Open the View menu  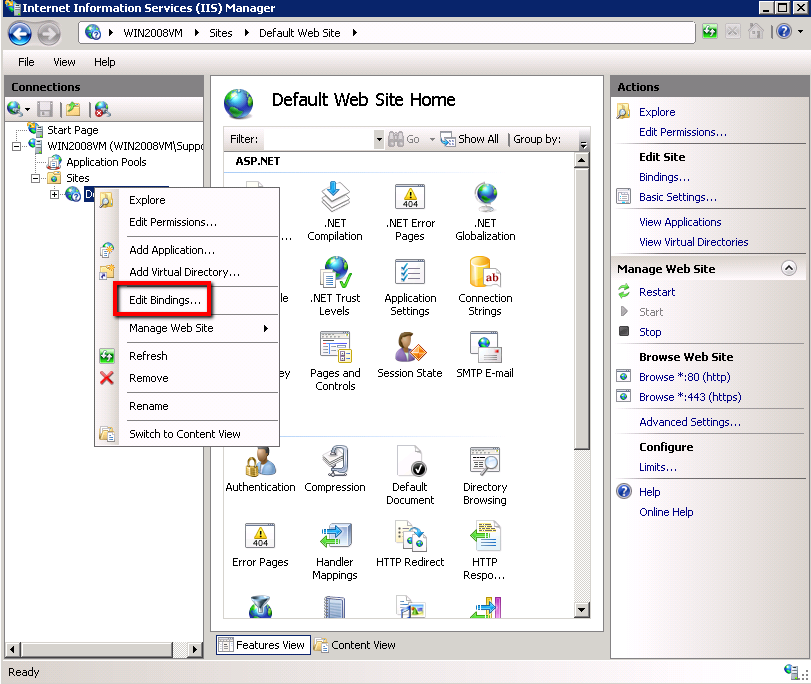click(x=64, y=62)
